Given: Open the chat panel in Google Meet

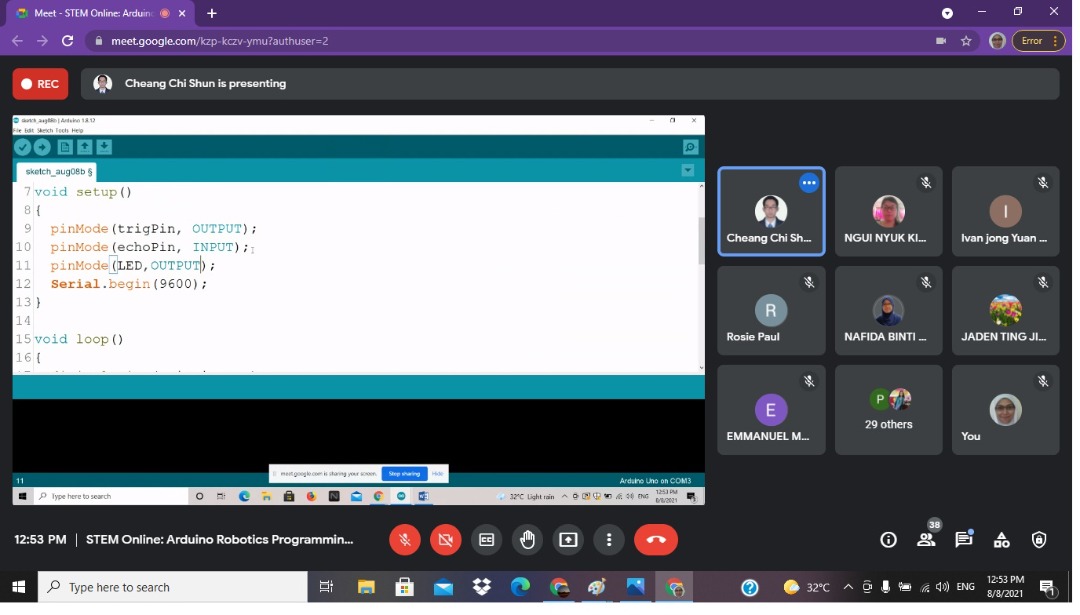Looking at the screenshot, I should click(x=963, y=539).
